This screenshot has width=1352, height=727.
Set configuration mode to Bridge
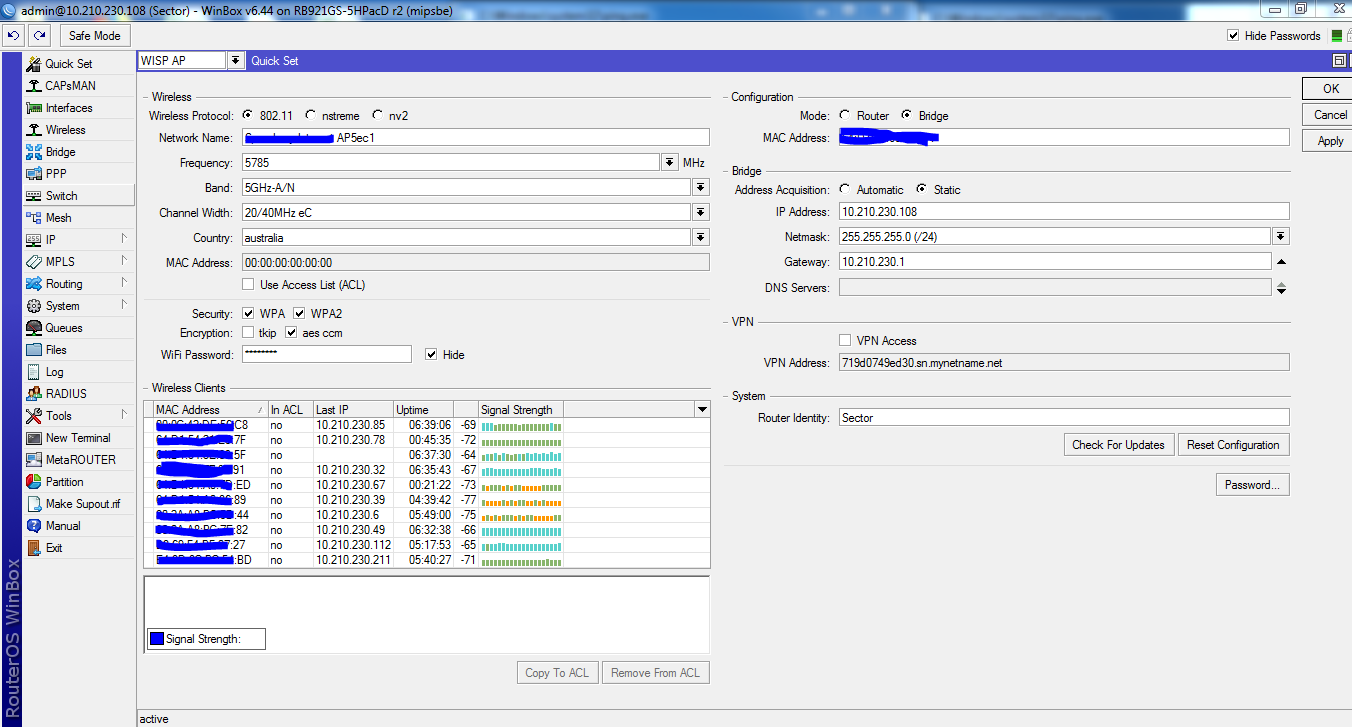click(x=907, y=116)
